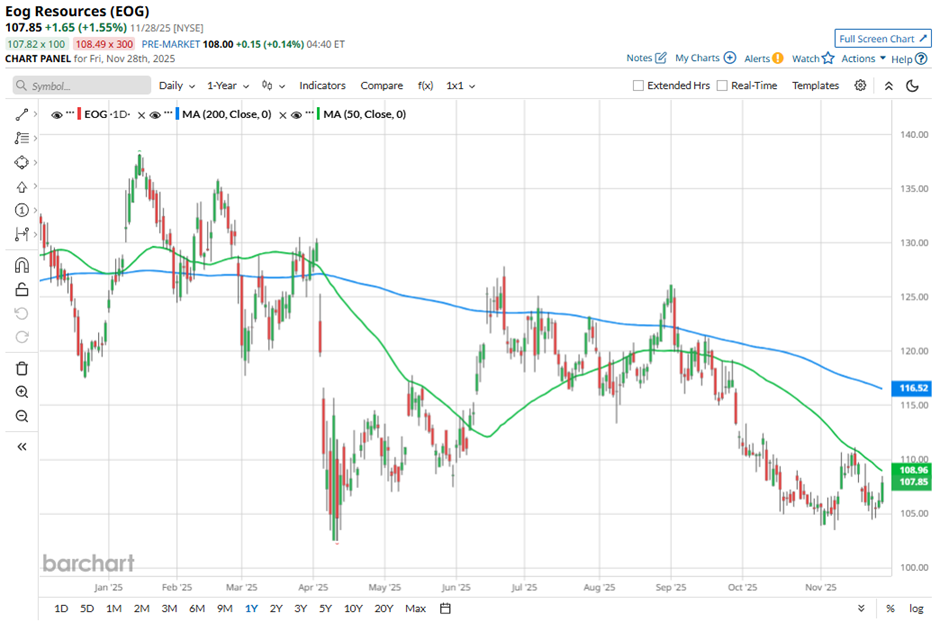This screenshot has height=631, width=940.
Task: Click the green MA 50 color swatch
Action: coord(318,114)
